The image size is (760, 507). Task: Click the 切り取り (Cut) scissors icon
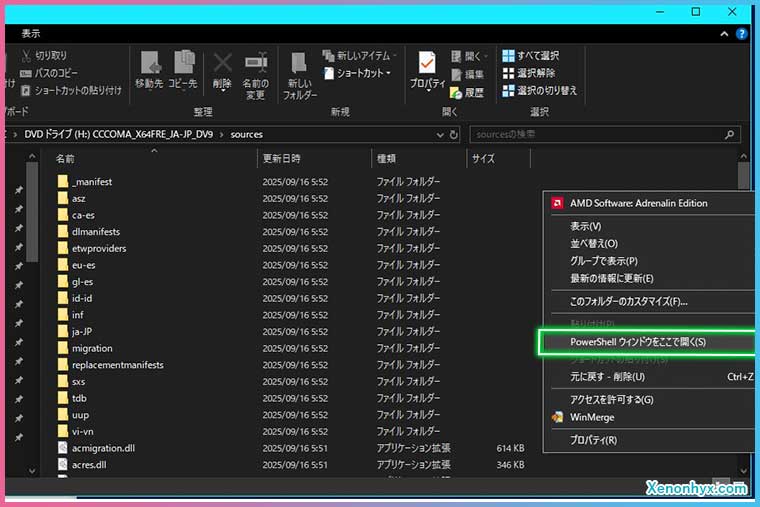[x=27, y=56]
